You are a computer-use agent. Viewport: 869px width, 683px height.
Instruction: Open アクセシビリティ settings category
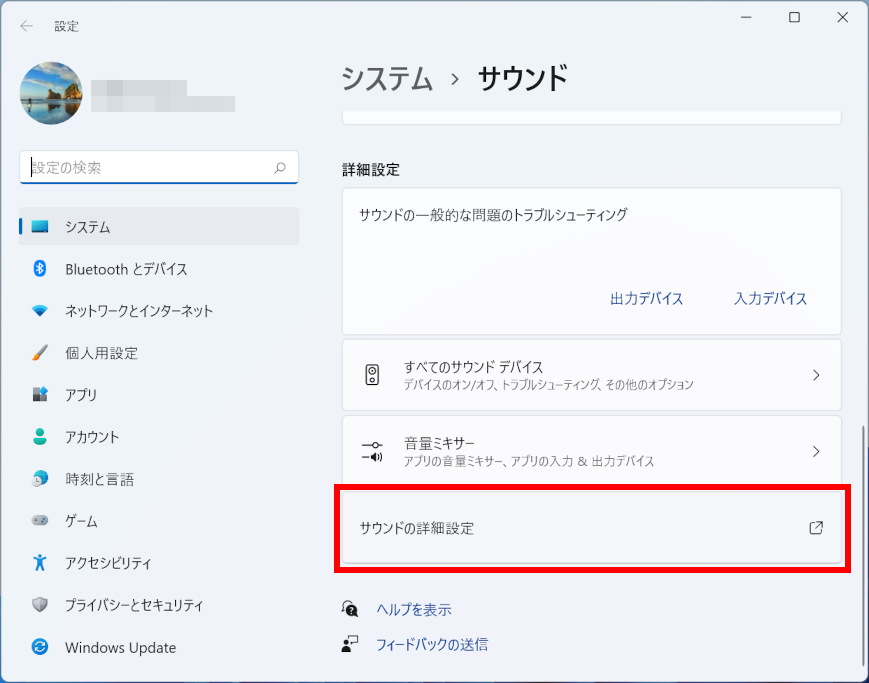pyautogui.click(x=108, y=563)
